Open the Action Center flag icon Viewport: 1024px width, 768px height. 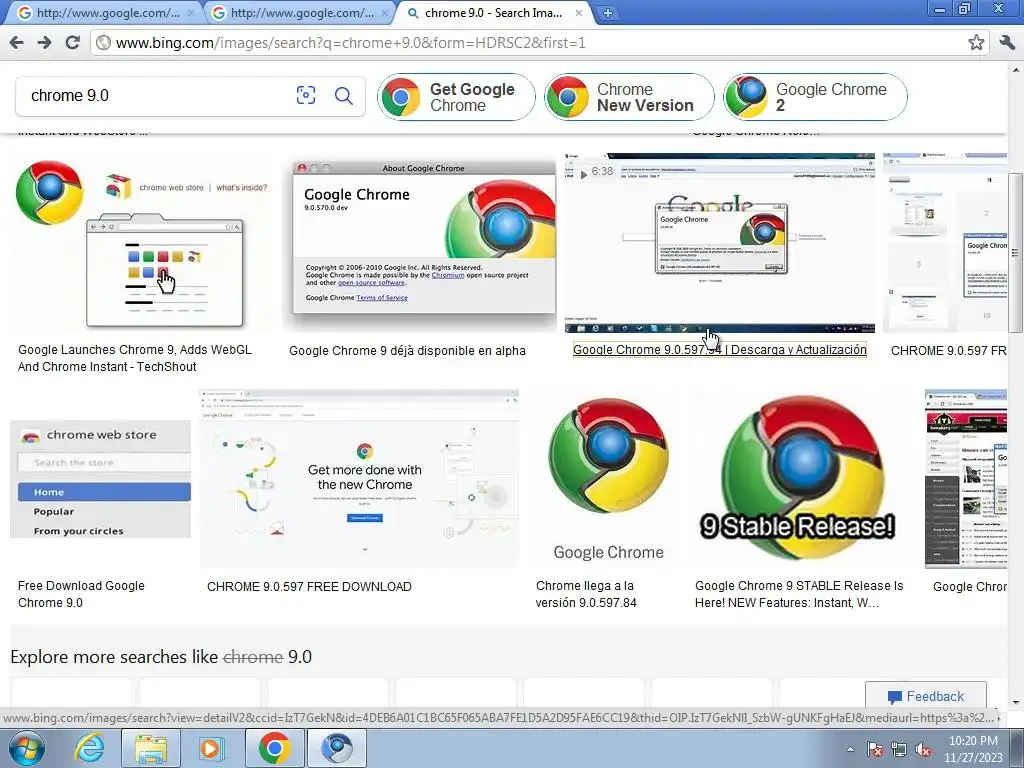874,750
